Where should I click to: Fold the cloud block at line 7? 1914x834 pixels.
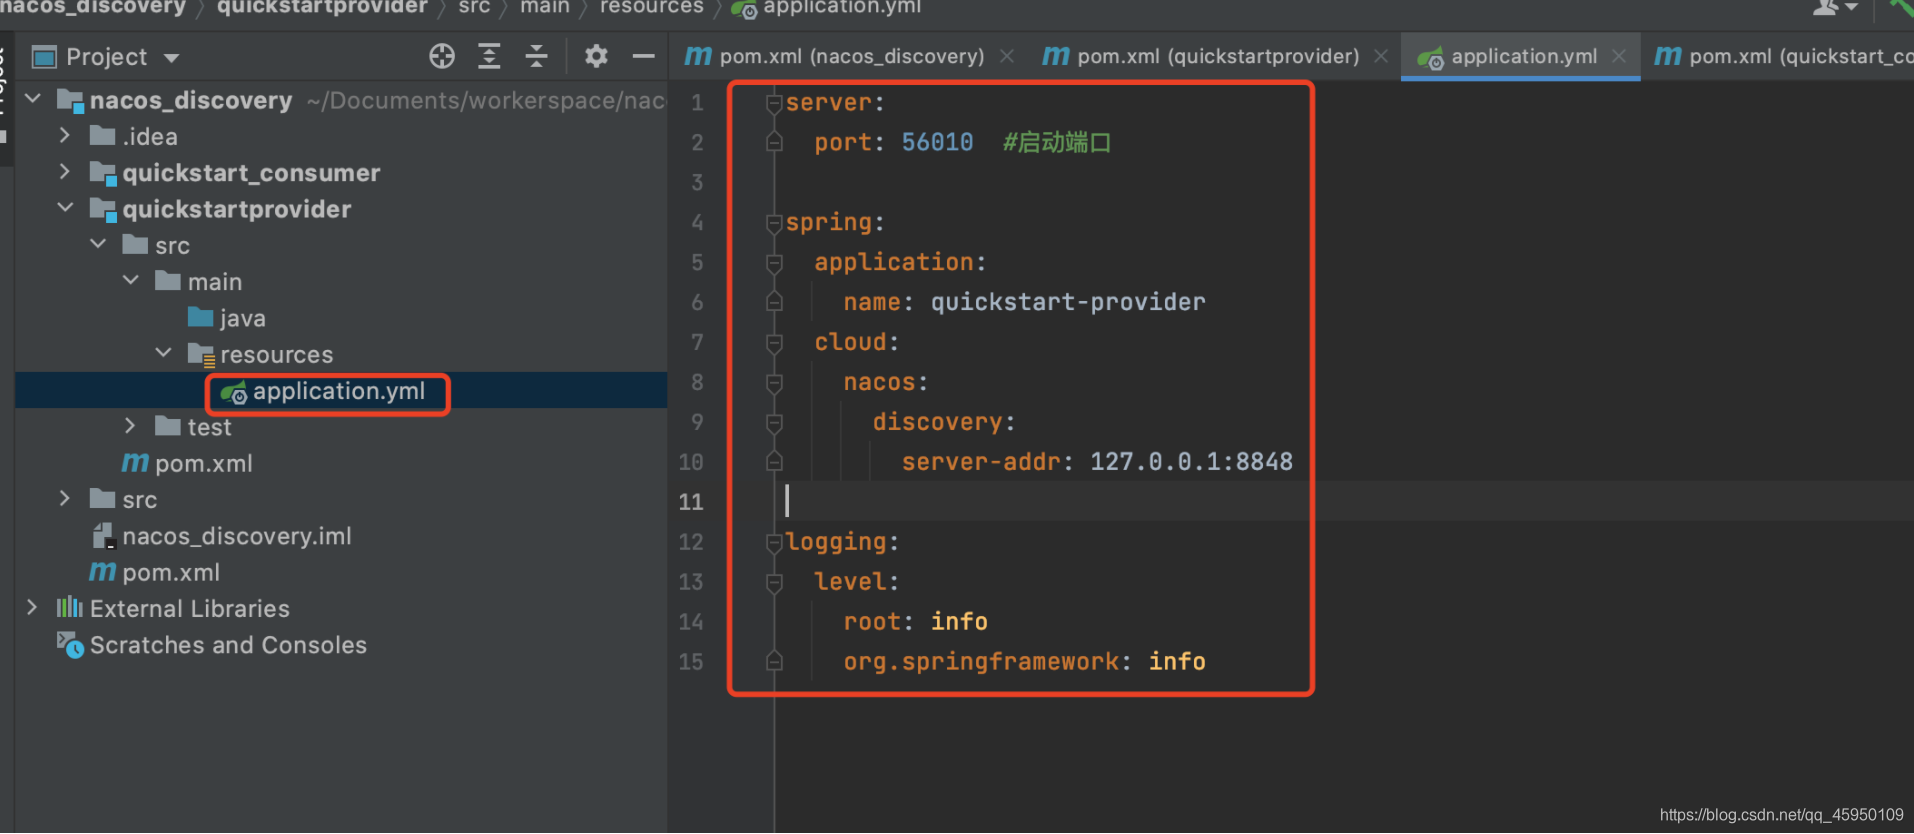pos(774,343)
